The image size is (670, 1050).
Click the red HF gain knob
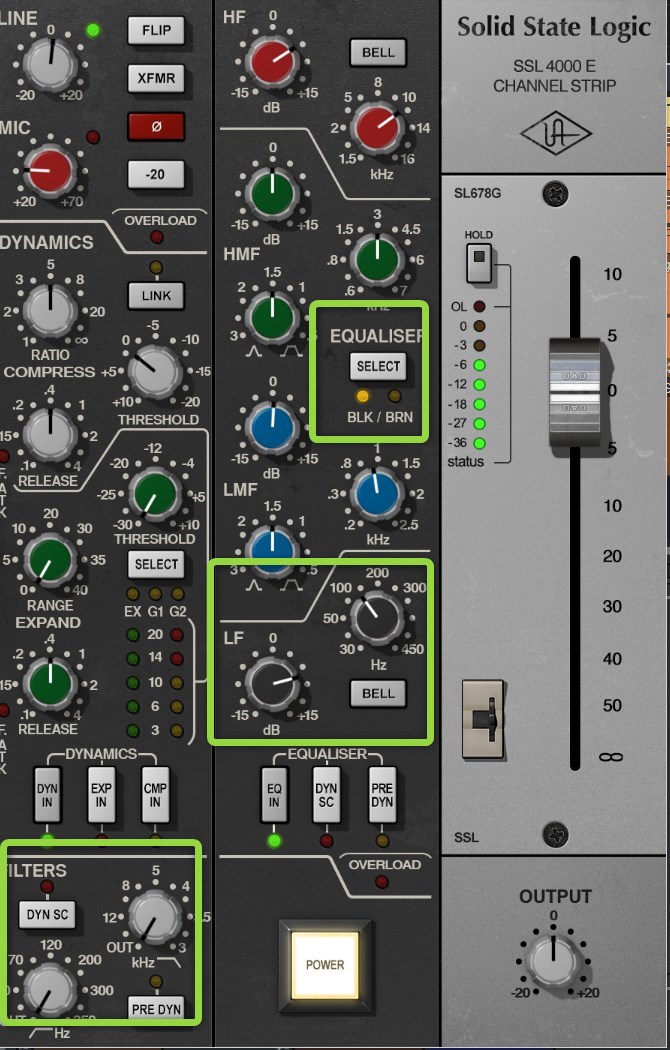(272, 62)
